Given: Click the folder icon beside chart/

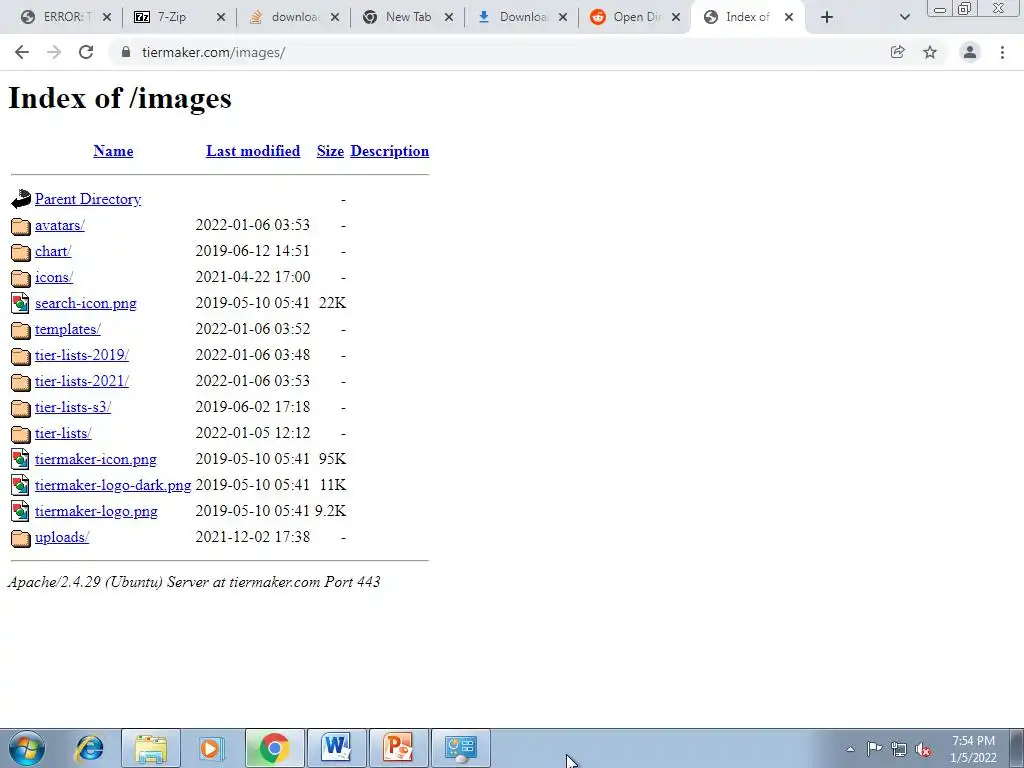Looking at the screenshot, I should [20, 252].
